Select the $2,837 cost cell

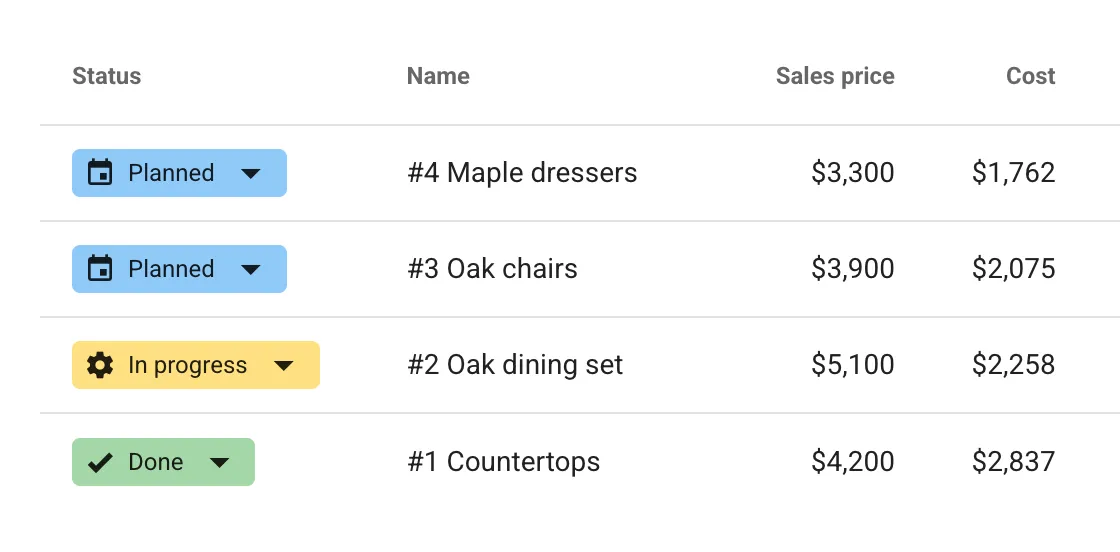[x=1013, y=462]
